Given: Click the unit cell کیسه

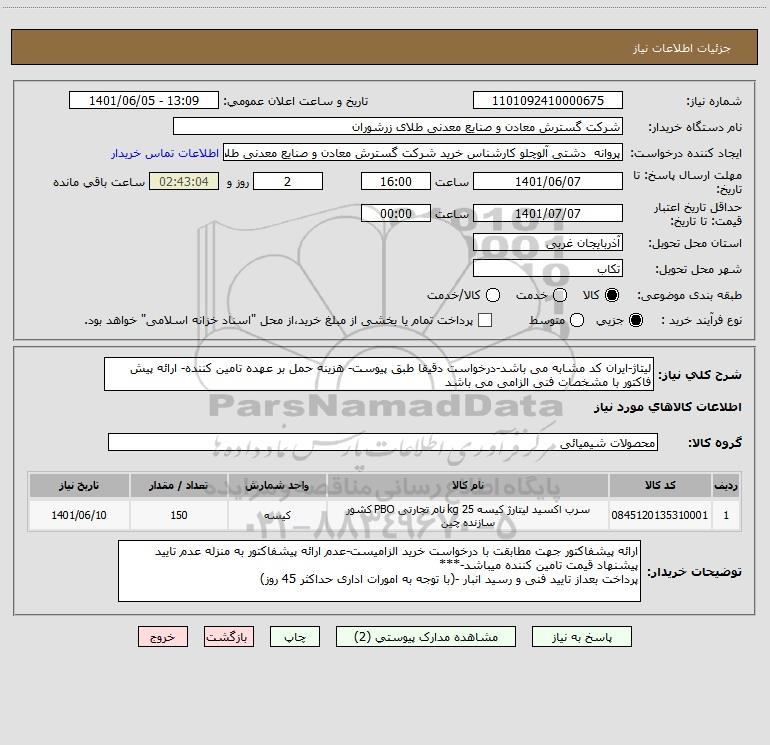Looking at the screenshot, I should tap(277, 515).
